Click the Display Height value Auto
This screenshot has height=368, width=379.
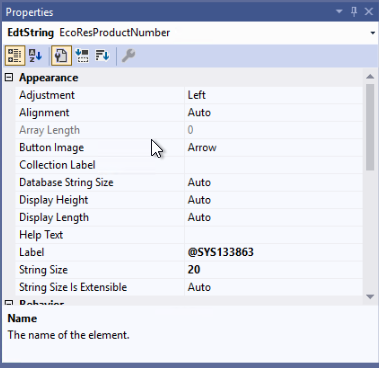tap(273, 200)
